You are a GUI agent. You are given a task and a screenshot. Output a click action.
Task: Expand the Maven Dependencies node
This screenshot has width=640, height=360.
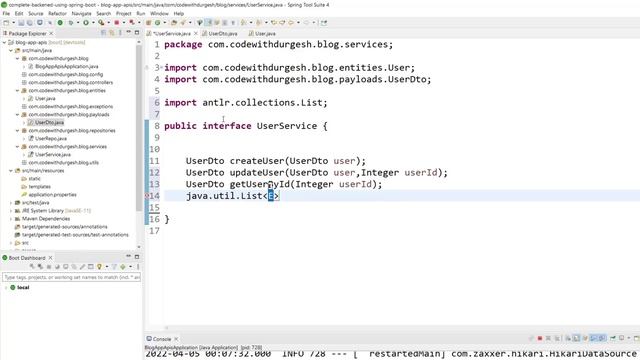point(11,219)
